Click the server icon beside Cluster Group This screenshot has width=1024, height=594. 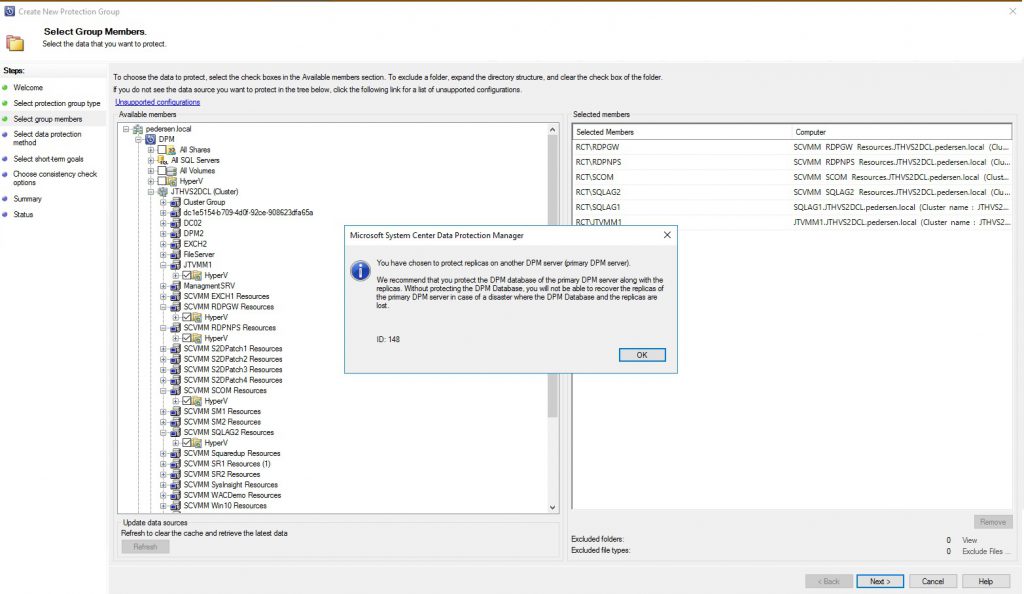click(x=175, y=202)
